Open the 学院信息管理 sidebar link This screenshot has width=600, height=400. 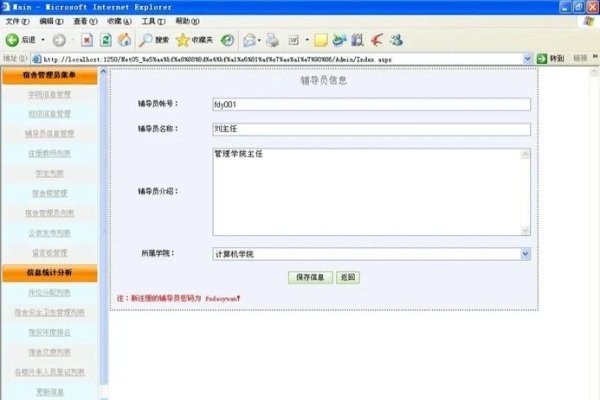pos(49,94)
